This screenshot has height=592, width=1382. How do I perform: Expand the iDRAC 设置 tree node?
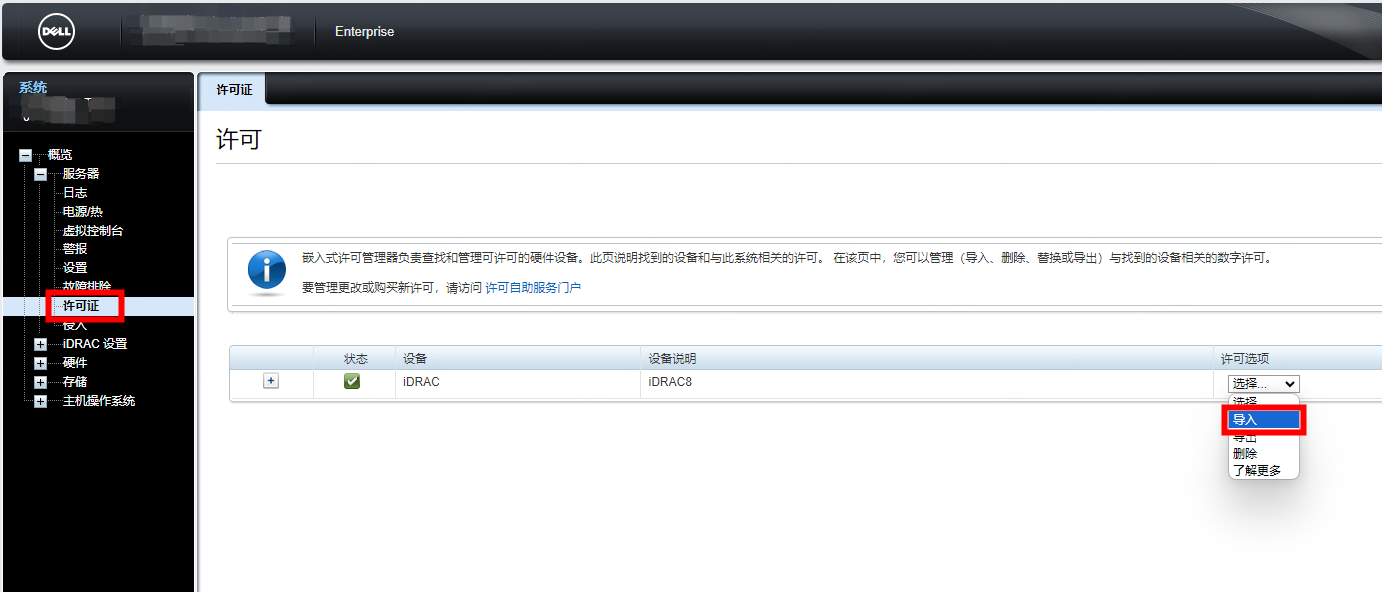(x=40, y=344)
